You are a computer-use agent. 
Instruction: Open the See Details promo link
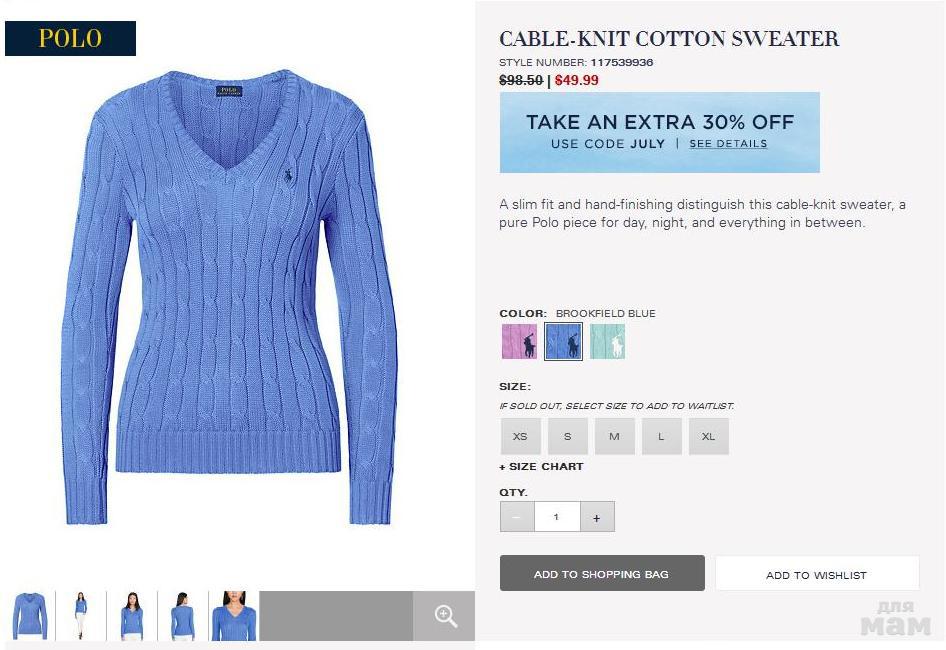click(728, 144)
